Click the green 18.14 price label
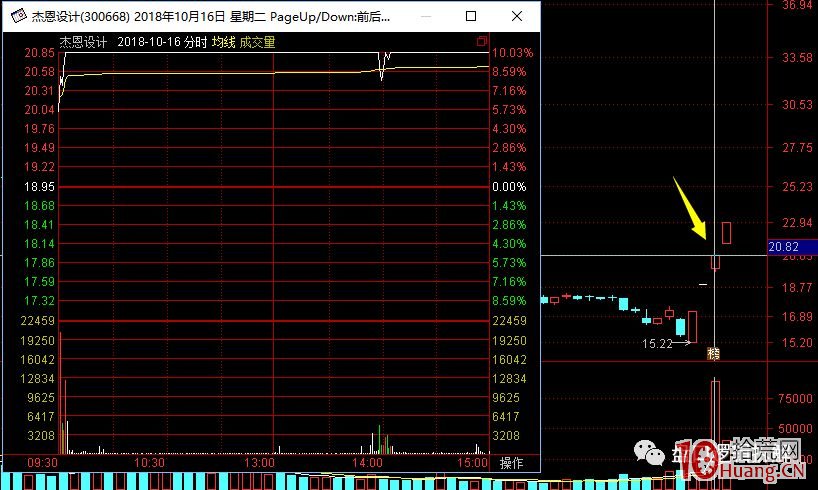 click(x=40, y=244)
